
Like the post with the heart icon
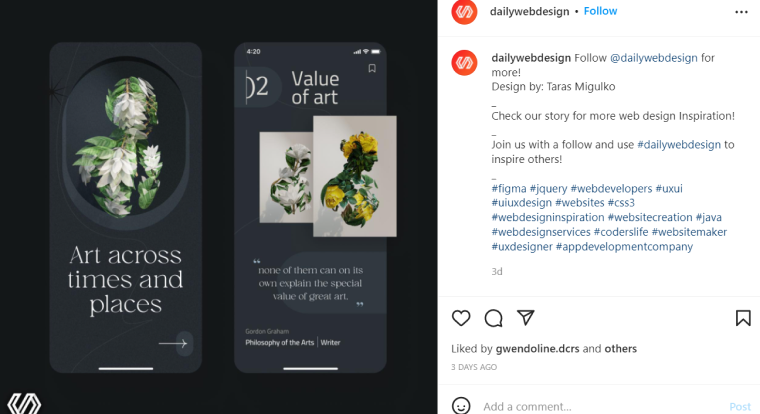click(461, 318)
